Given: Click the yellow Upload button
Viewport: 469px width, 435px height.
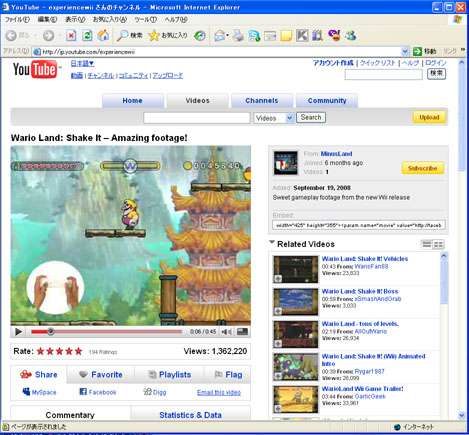Looking at the screenshot, I should click(429, 117).
